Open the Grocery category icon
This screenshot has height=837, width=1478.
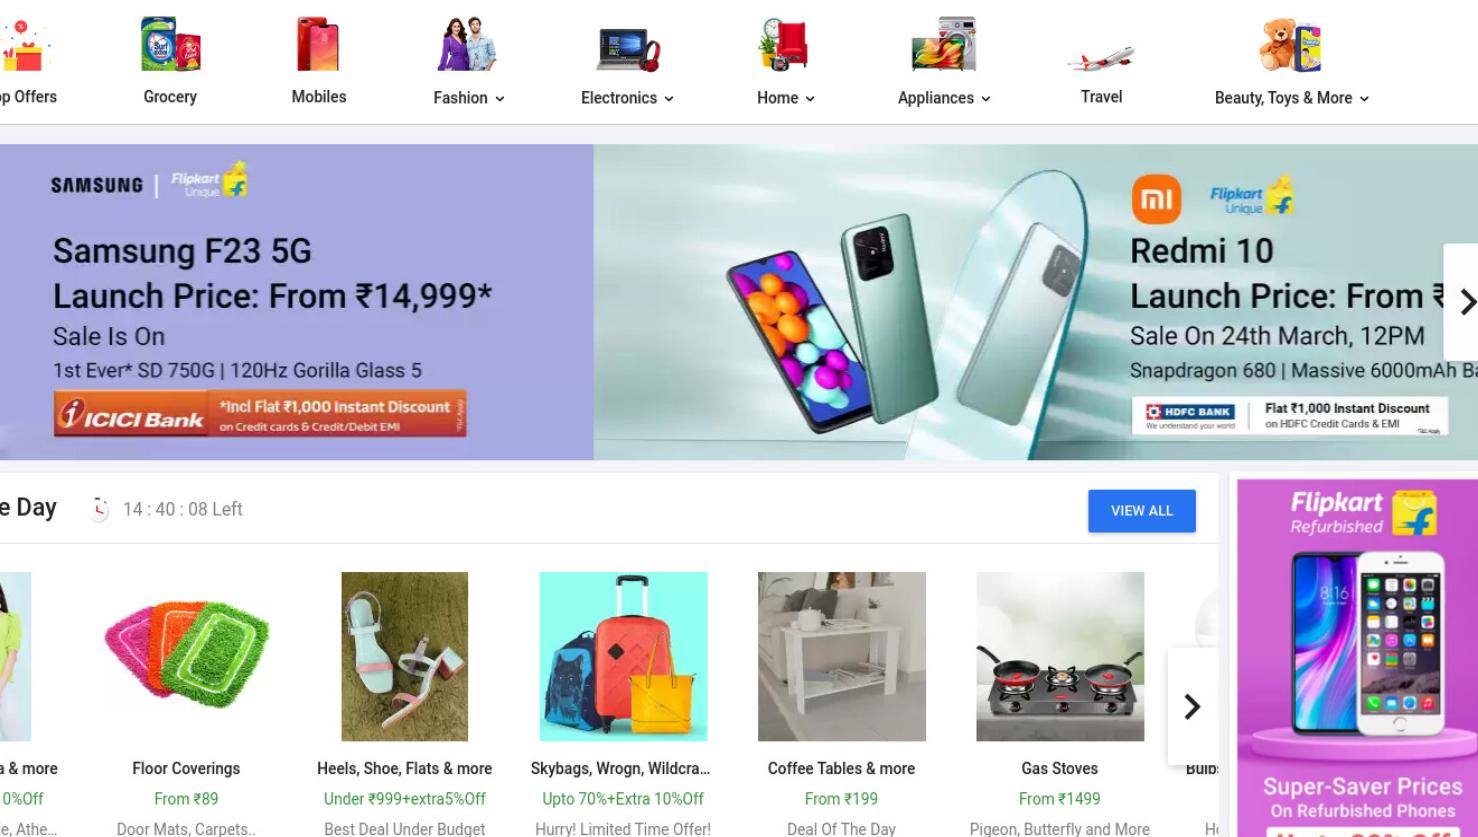(170, 44)
